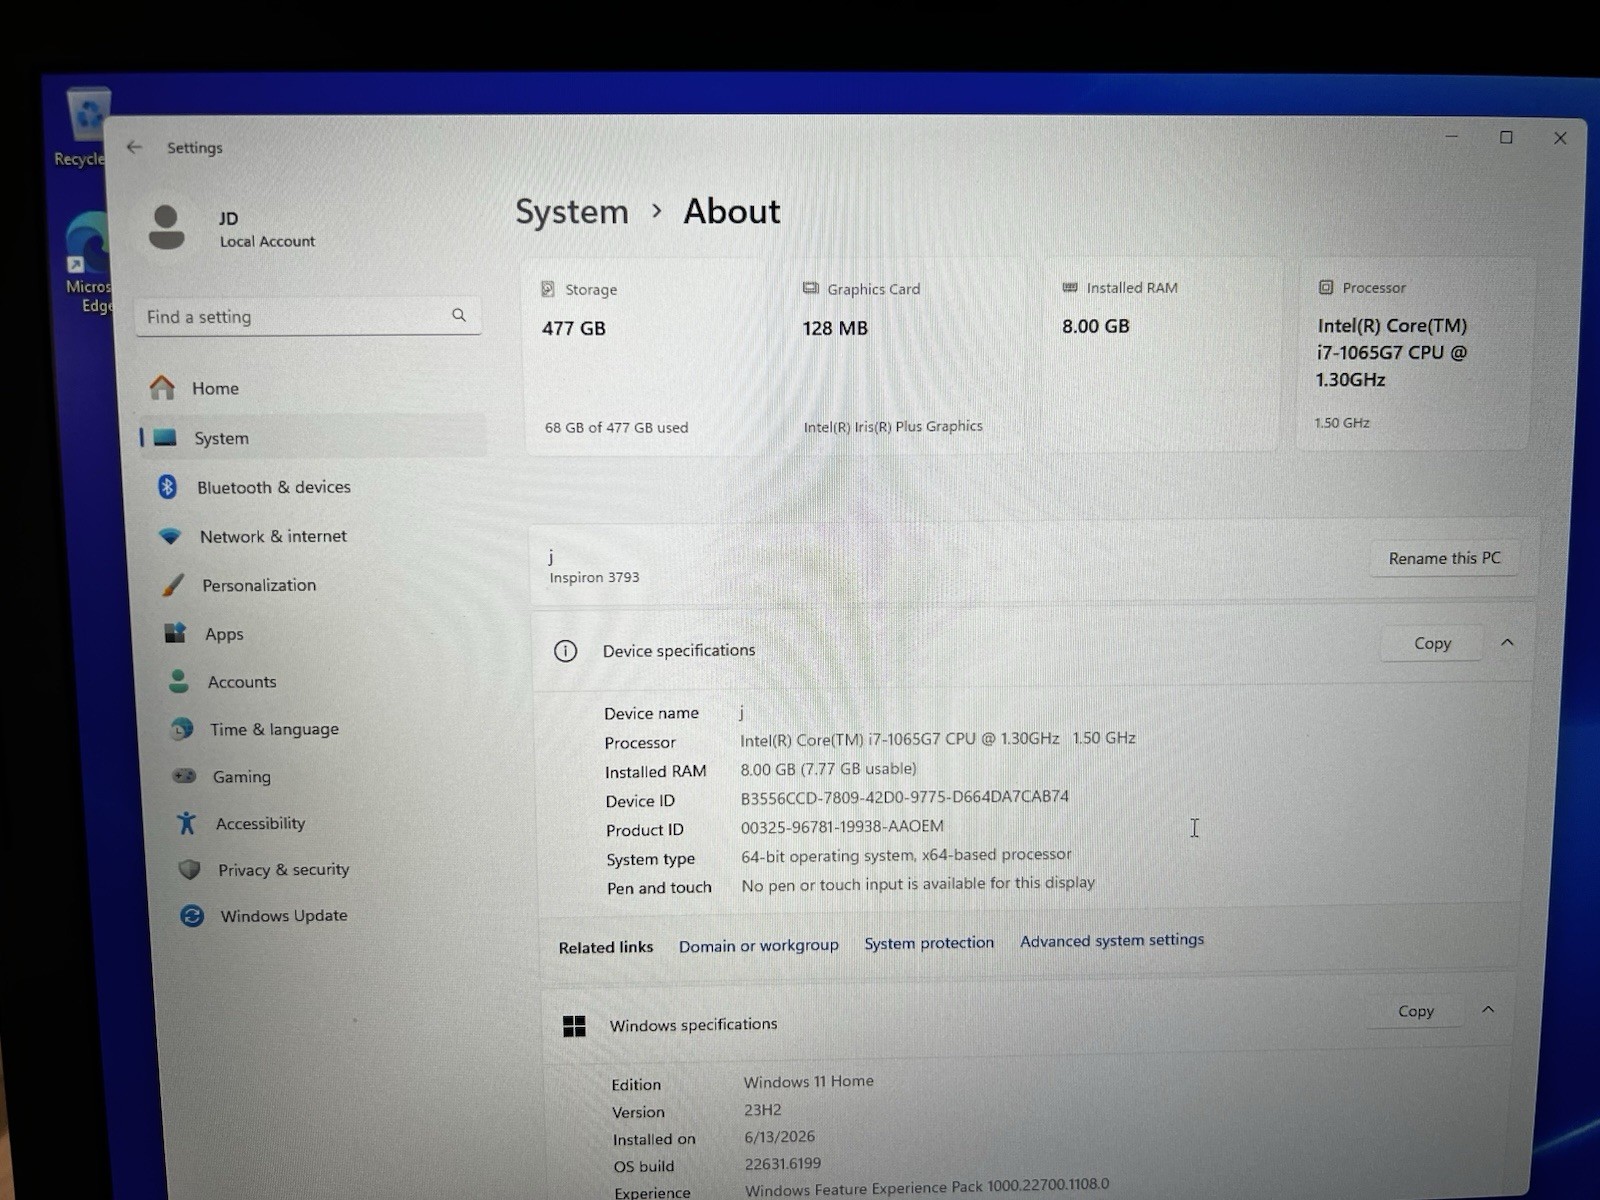Click the Network wifi icon
This screenshot has width=1600, height=1200.
170,536
